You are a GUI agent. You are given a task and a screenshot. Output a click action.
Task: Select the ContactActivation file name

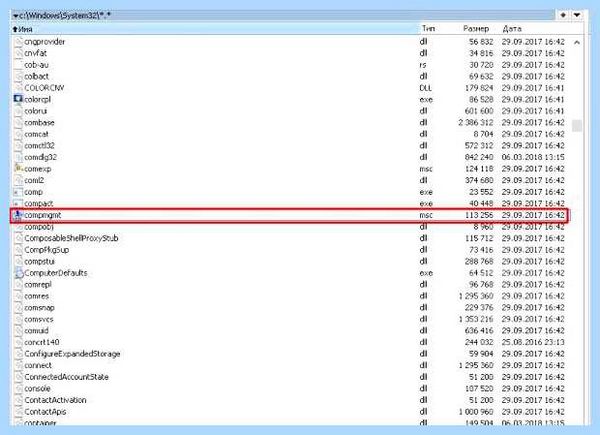pyautogui.click(x=55, y=400)
